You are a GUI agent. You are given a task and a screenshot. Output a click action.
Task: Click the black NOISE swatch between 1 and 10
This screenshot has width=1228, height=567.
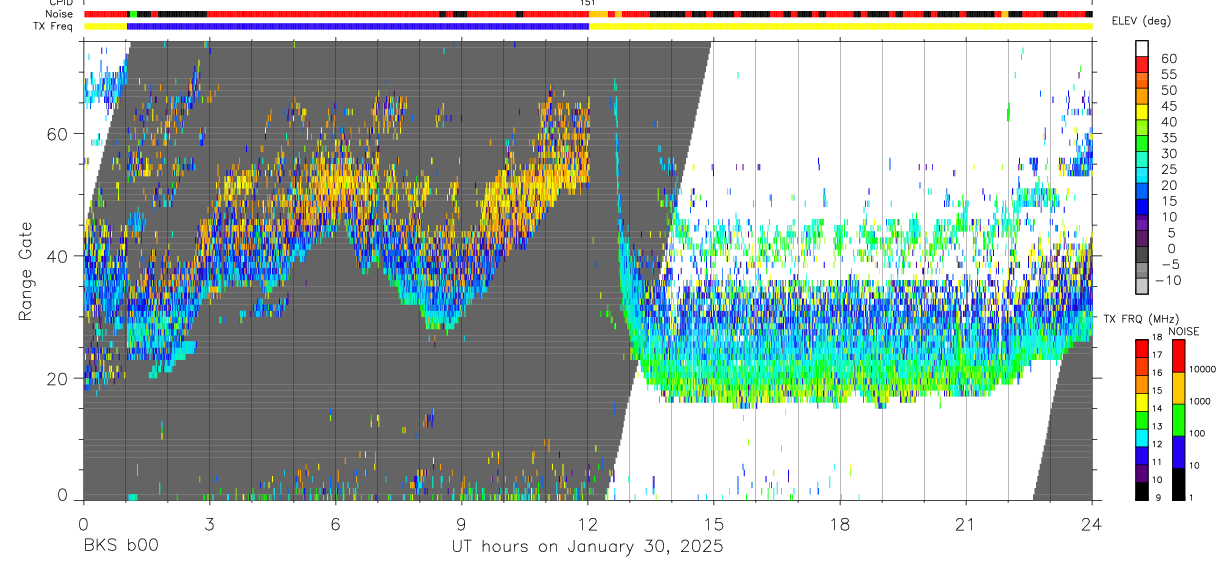[1179, 483]
